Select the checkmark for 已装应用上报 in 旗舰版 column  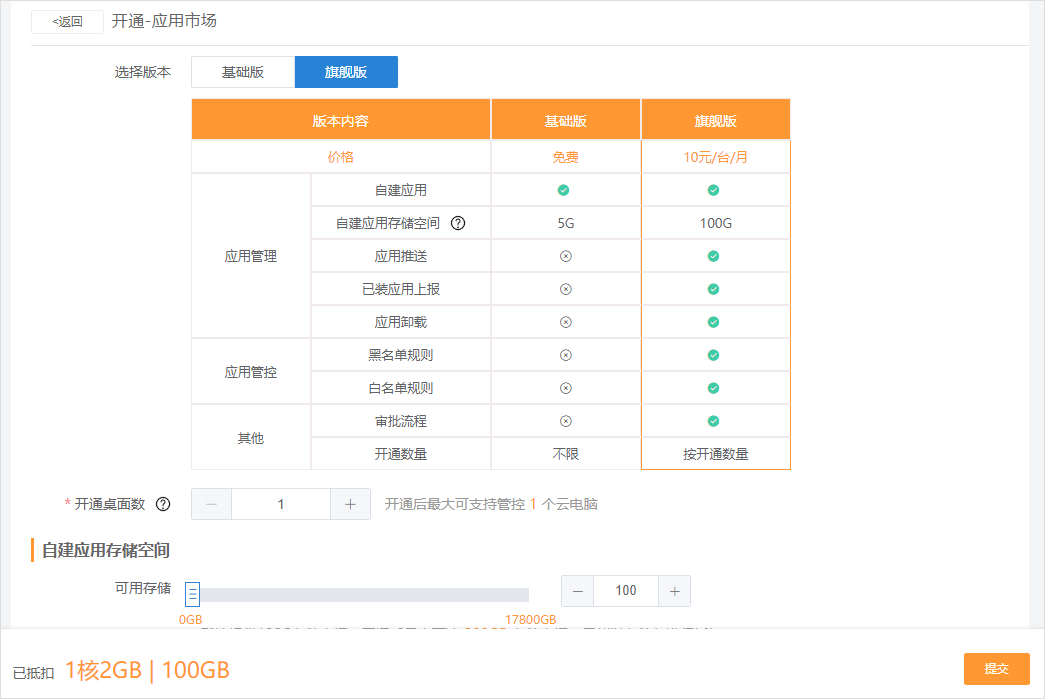pyautogui.click(x=714, y=289)
